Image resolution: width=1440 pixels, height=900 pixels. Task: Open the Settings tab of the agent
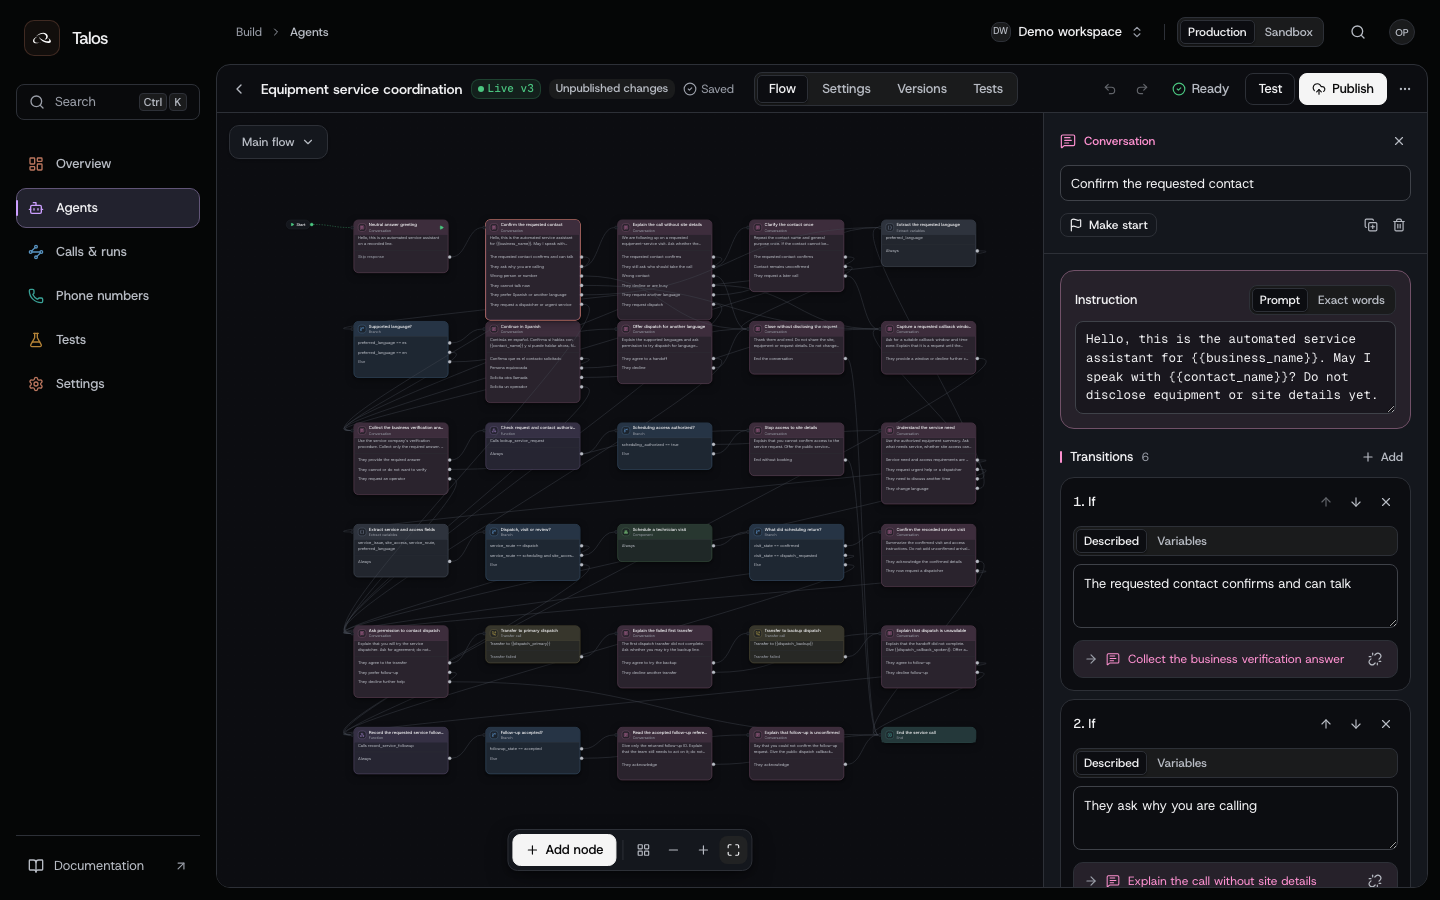coord(846,89)
